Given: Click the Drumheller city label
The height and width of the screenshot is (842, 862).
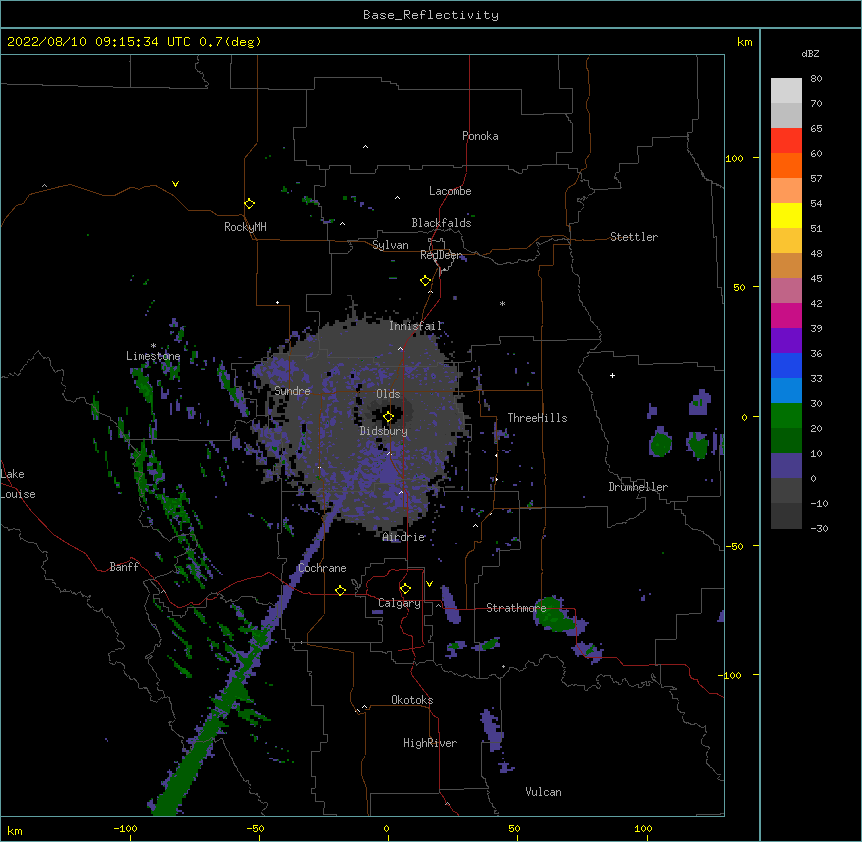Looking at the screenshot, I should tap(638, 487).
